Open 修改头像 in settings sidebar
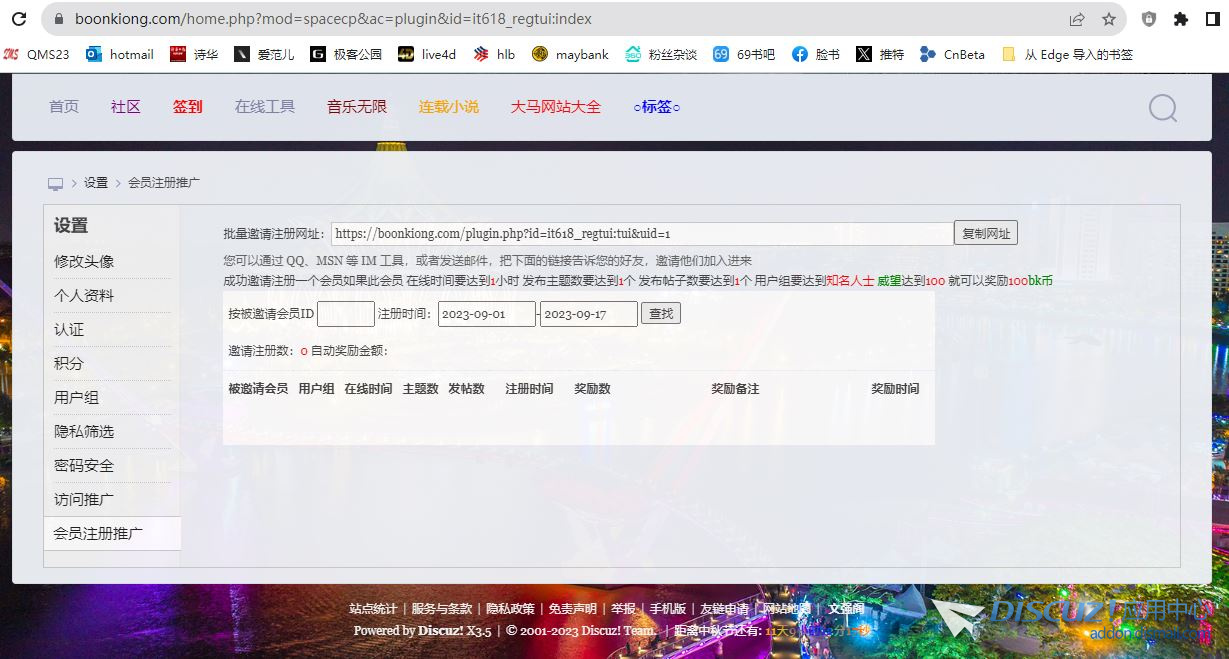Screen dimensions: 1229x659 tap(84, 262)
